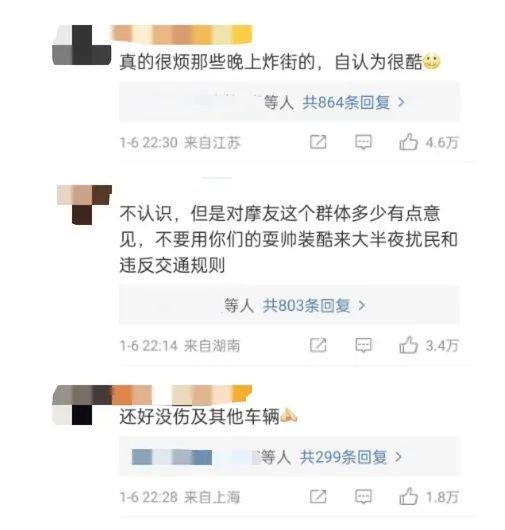Screen dimensions: 505x530
Task: Share the comment from 江苏
Action: (318, 142)
